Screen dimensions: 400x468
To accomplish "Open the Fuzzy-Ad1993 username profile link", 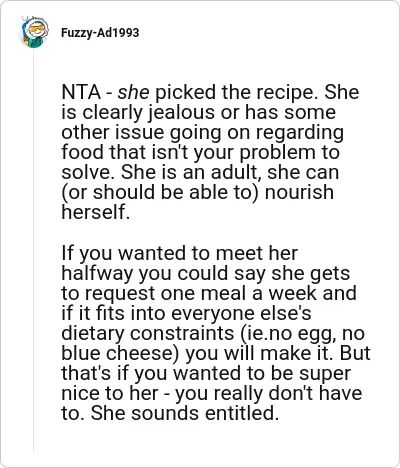I will pyautogui.click(x=100, y=33).
